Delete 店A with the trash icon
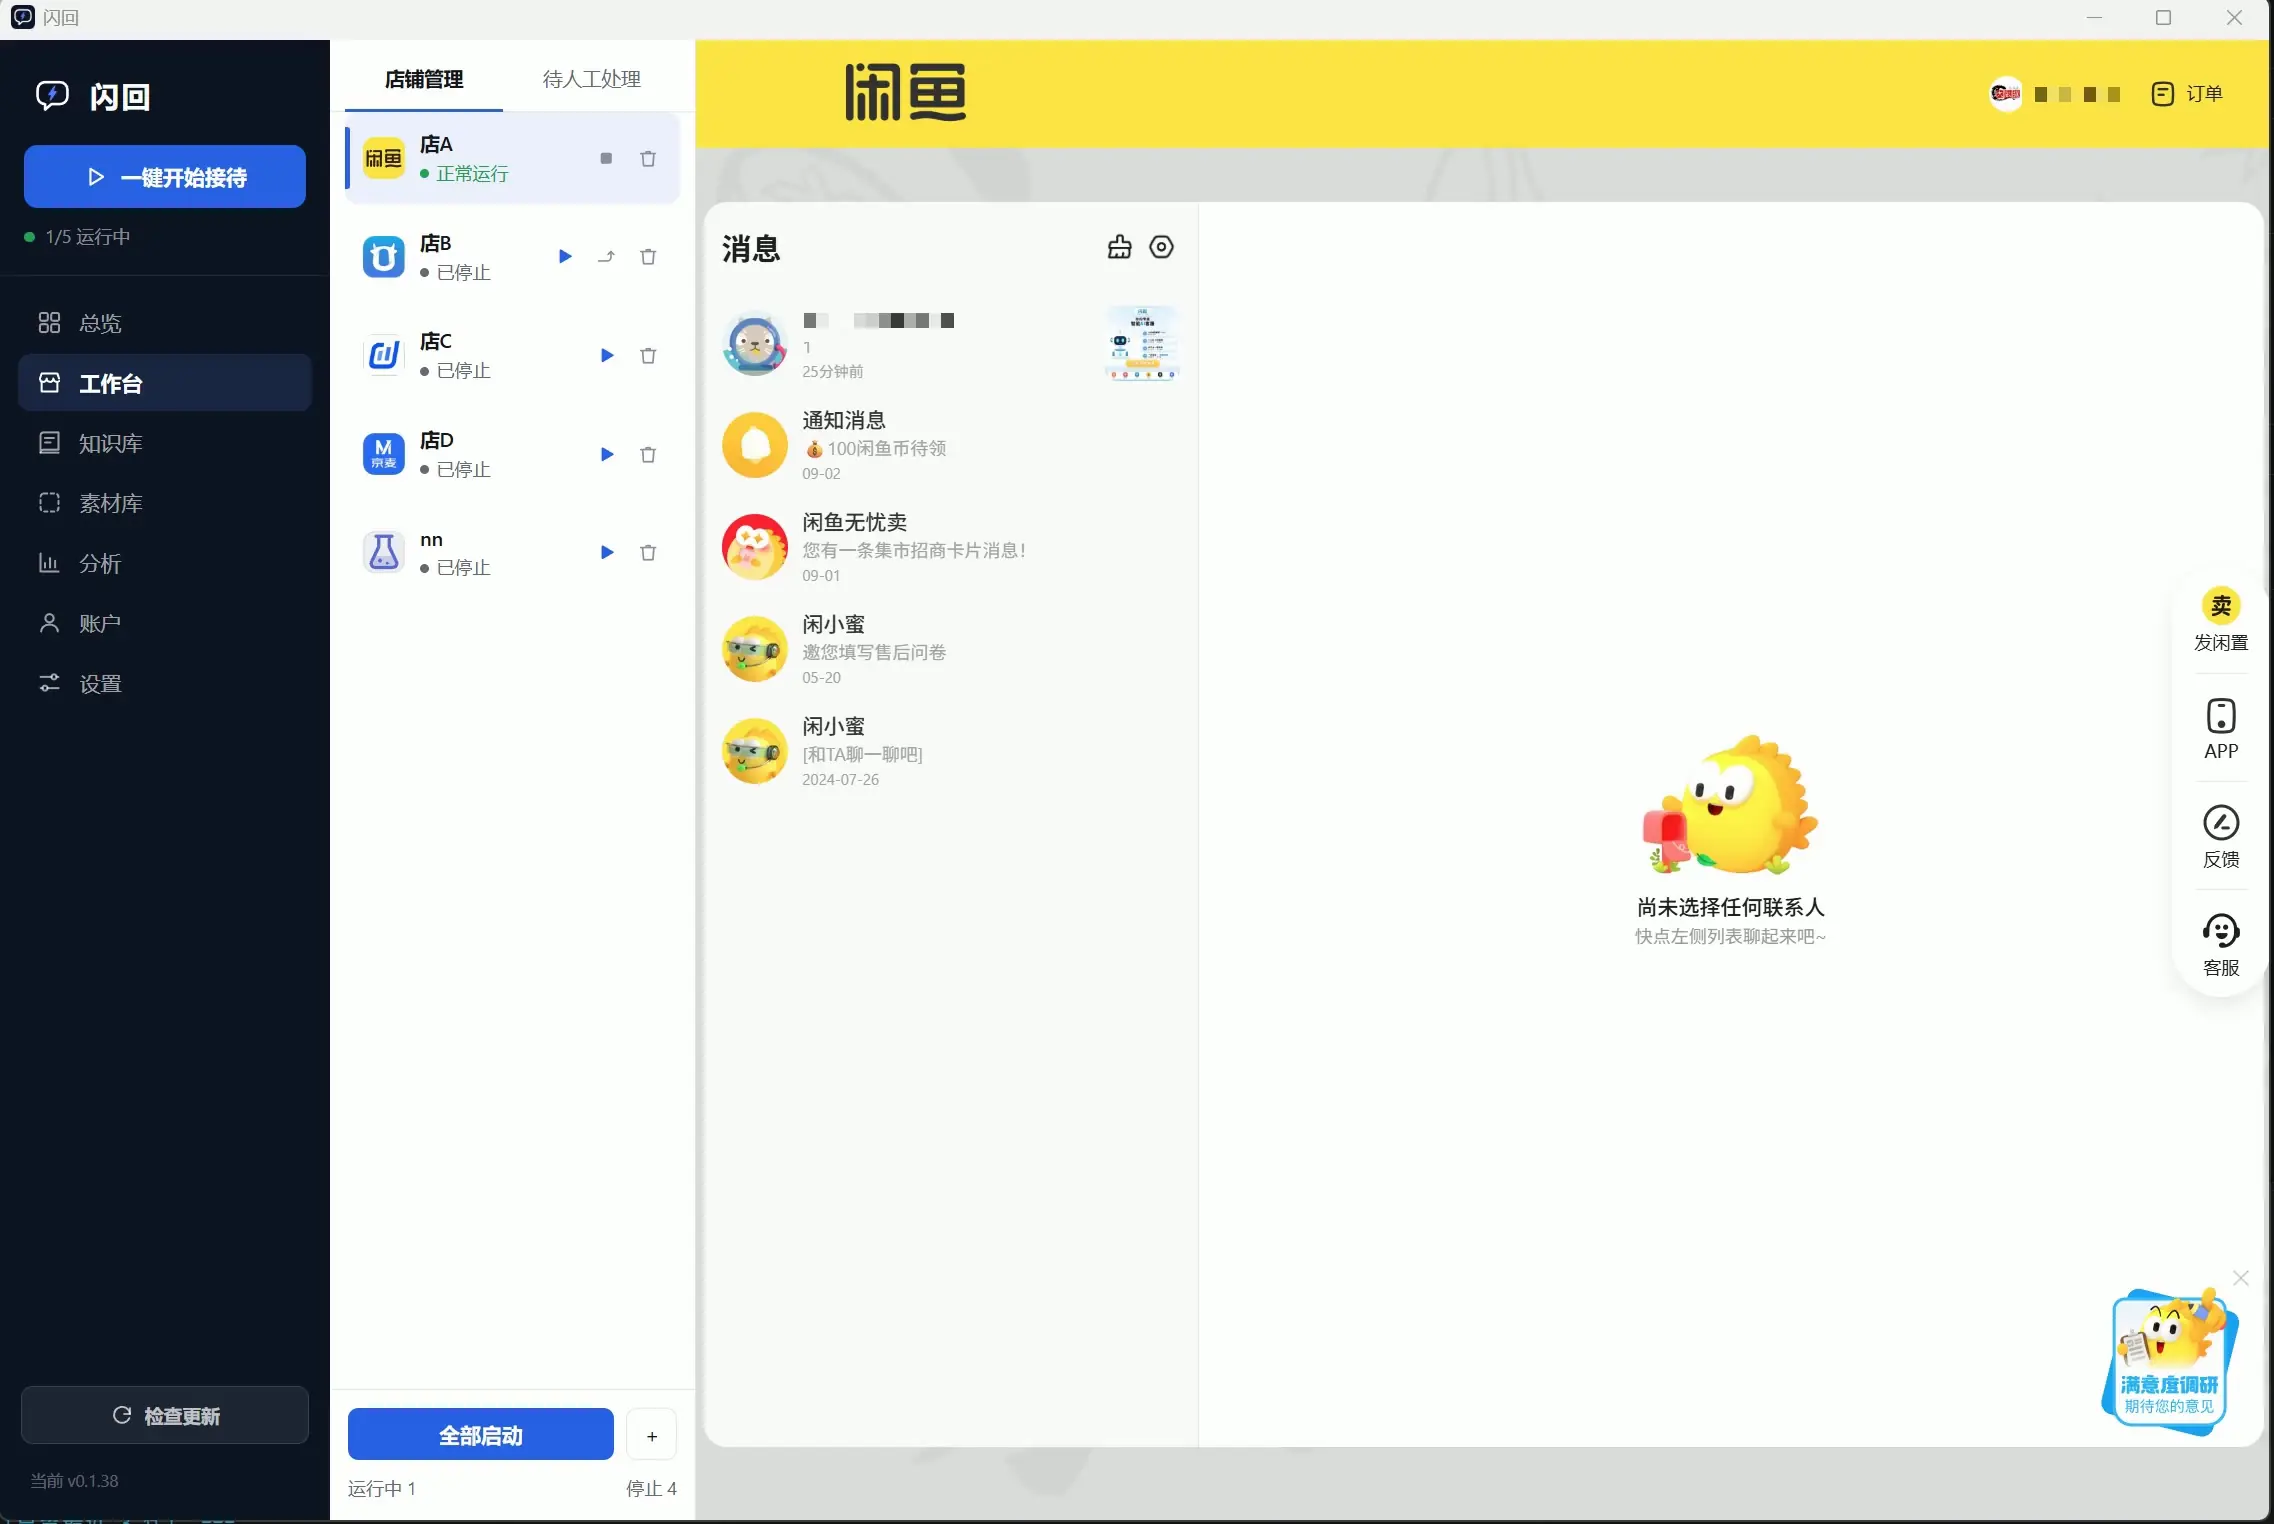The height and width of the screenshot is (1524, 2274). point(648,158)
